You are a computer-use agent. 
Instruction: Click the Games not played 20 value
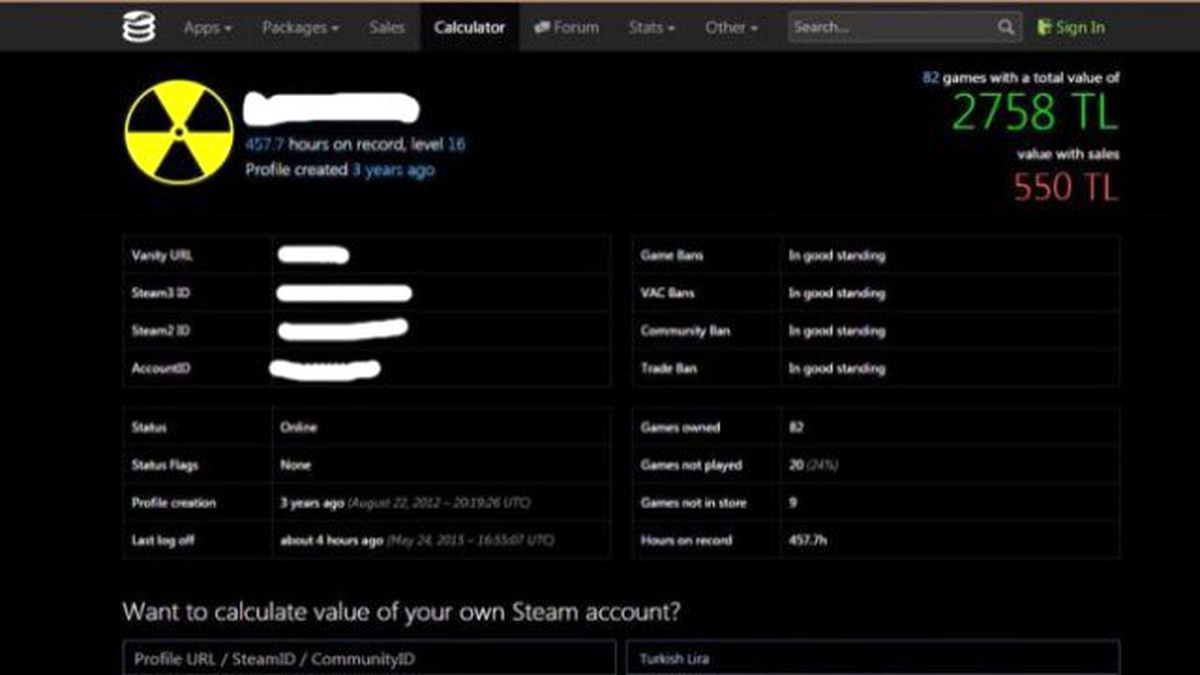(795, 465)
